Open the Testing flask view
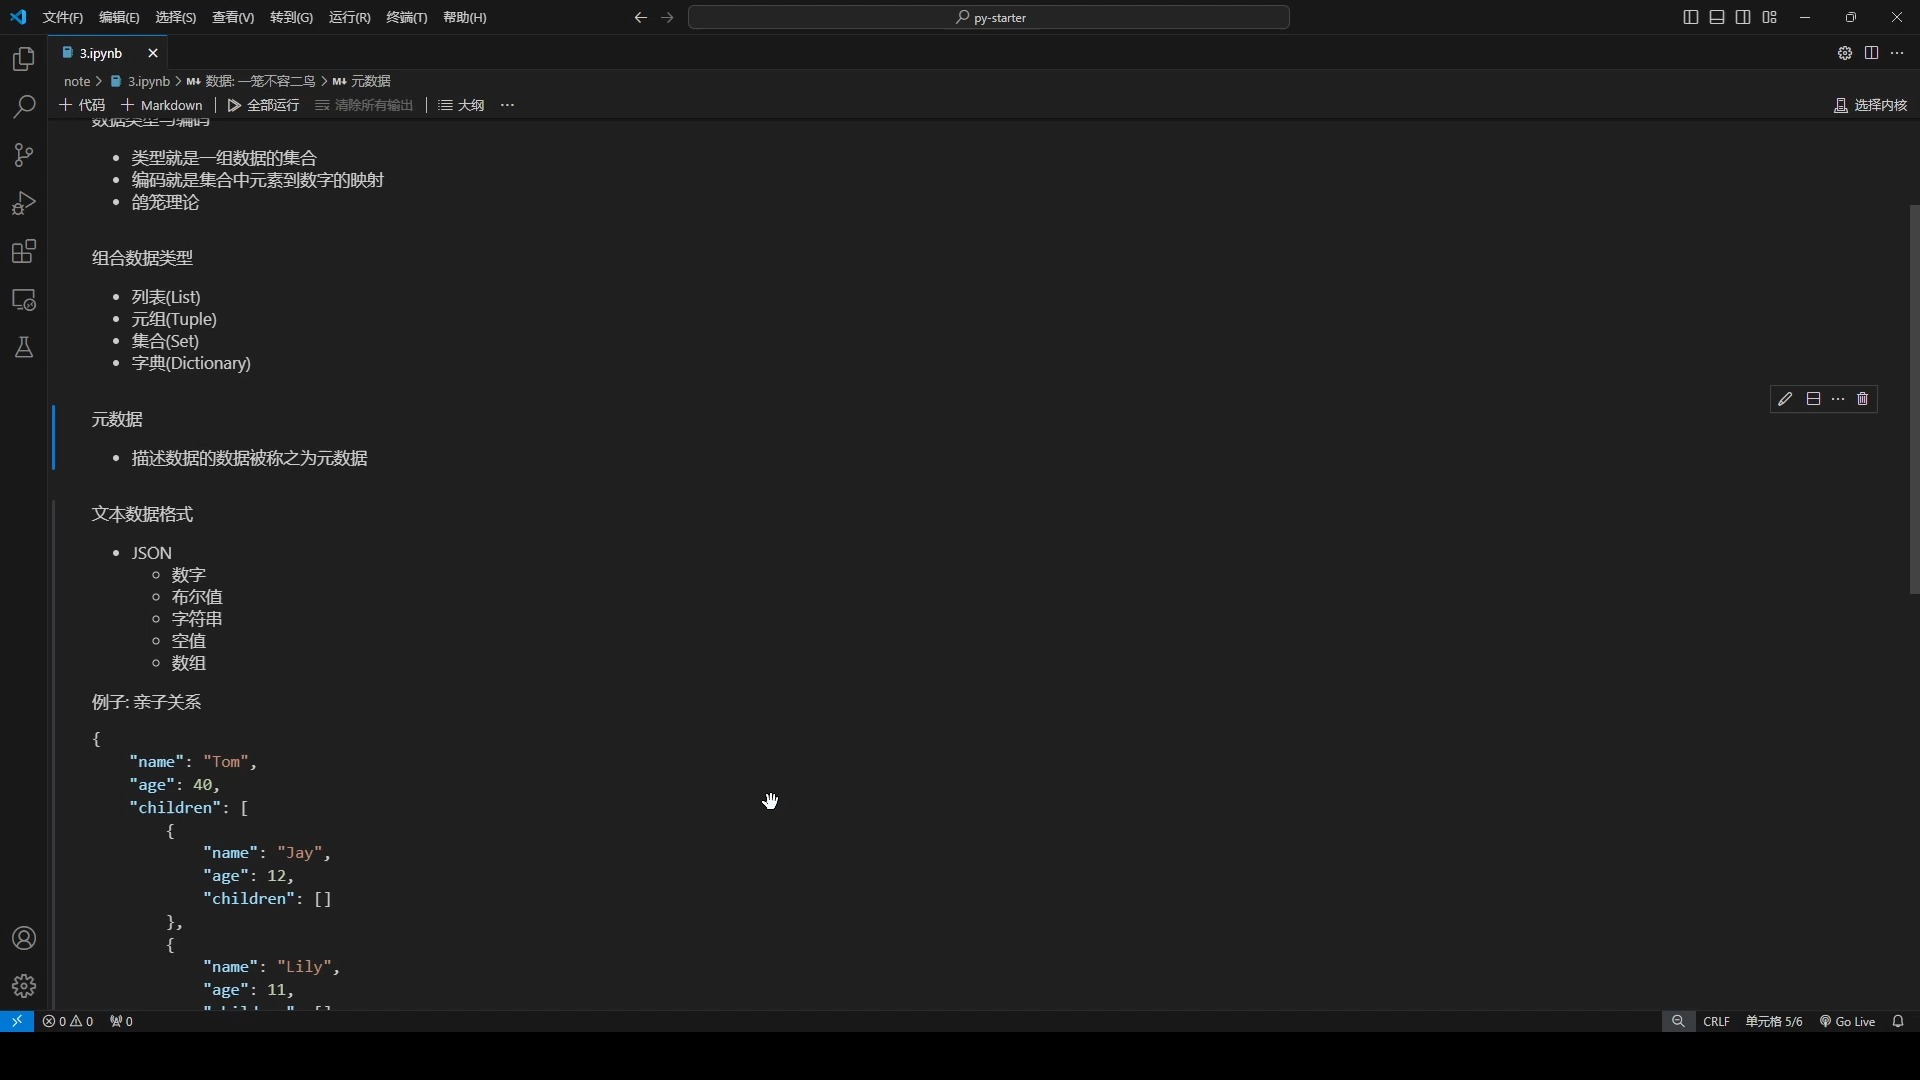 pyautogui.click(x=24, y=347)
